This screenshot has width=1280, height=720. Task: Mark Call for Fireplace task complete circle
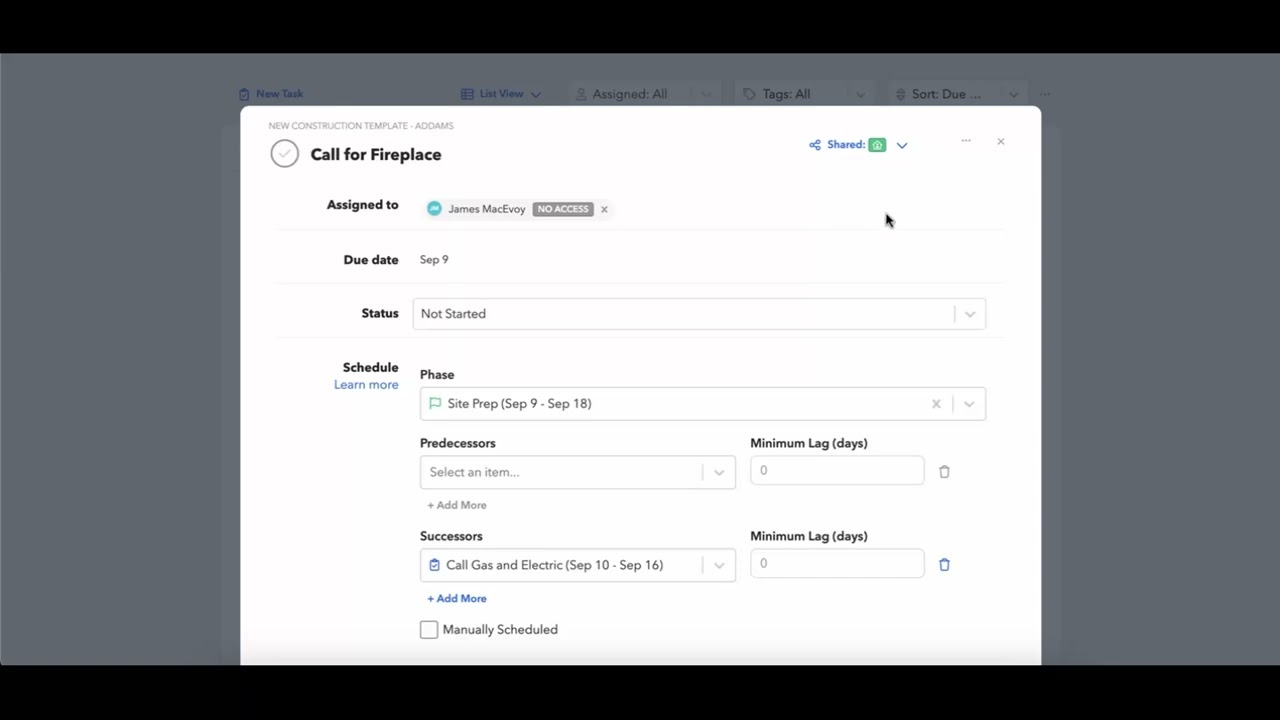click(284, 154)
